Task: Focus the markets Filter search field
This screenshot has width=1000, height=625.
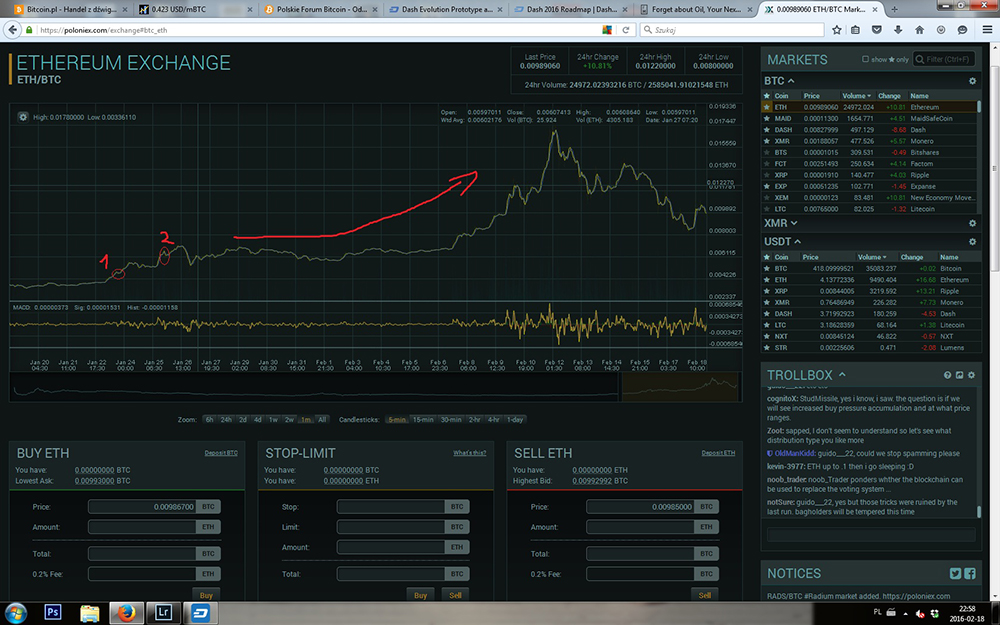Action: click(944, 59)
